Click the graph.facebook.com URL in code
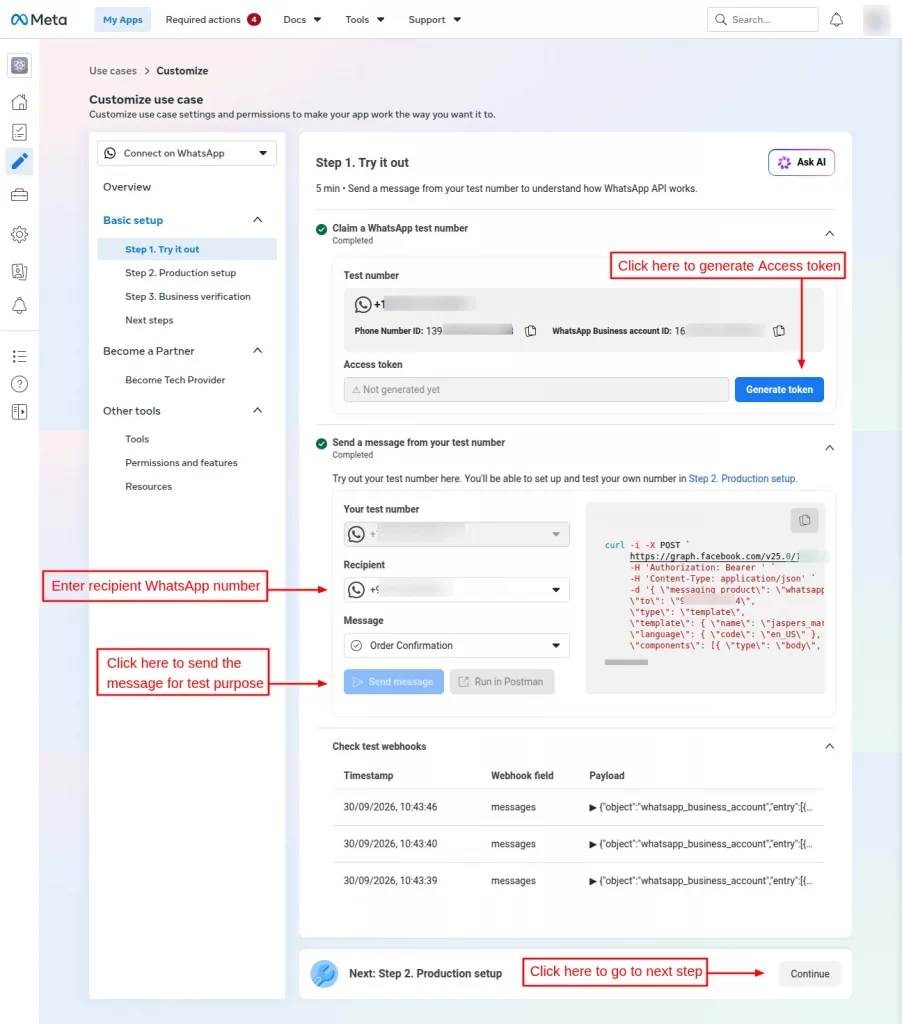The width and height of the screenshot is (902, 1024). 714,556
